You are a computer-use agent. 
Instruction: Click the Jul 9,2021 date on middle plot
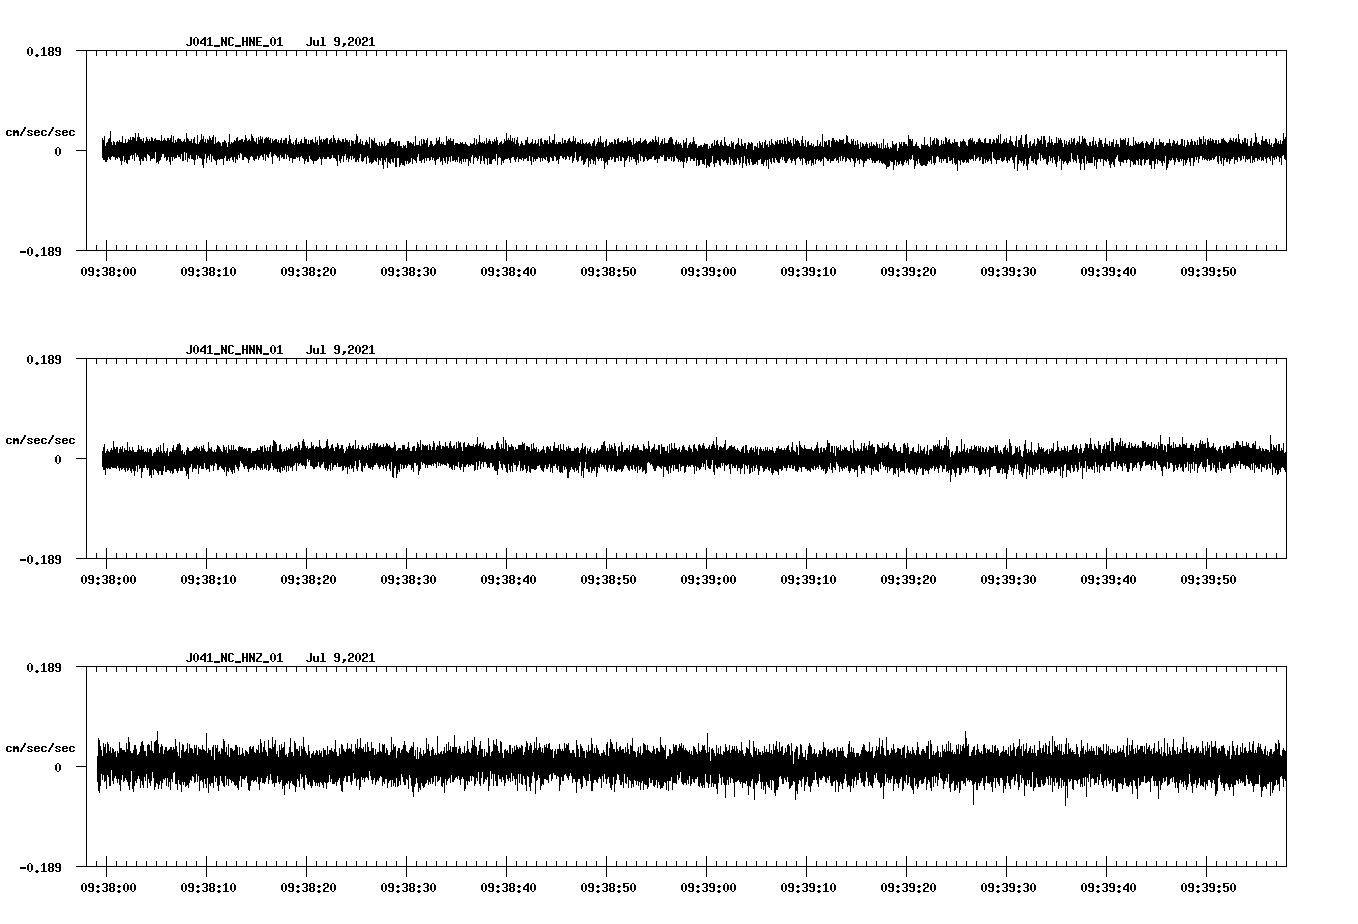tap(342, 349)
